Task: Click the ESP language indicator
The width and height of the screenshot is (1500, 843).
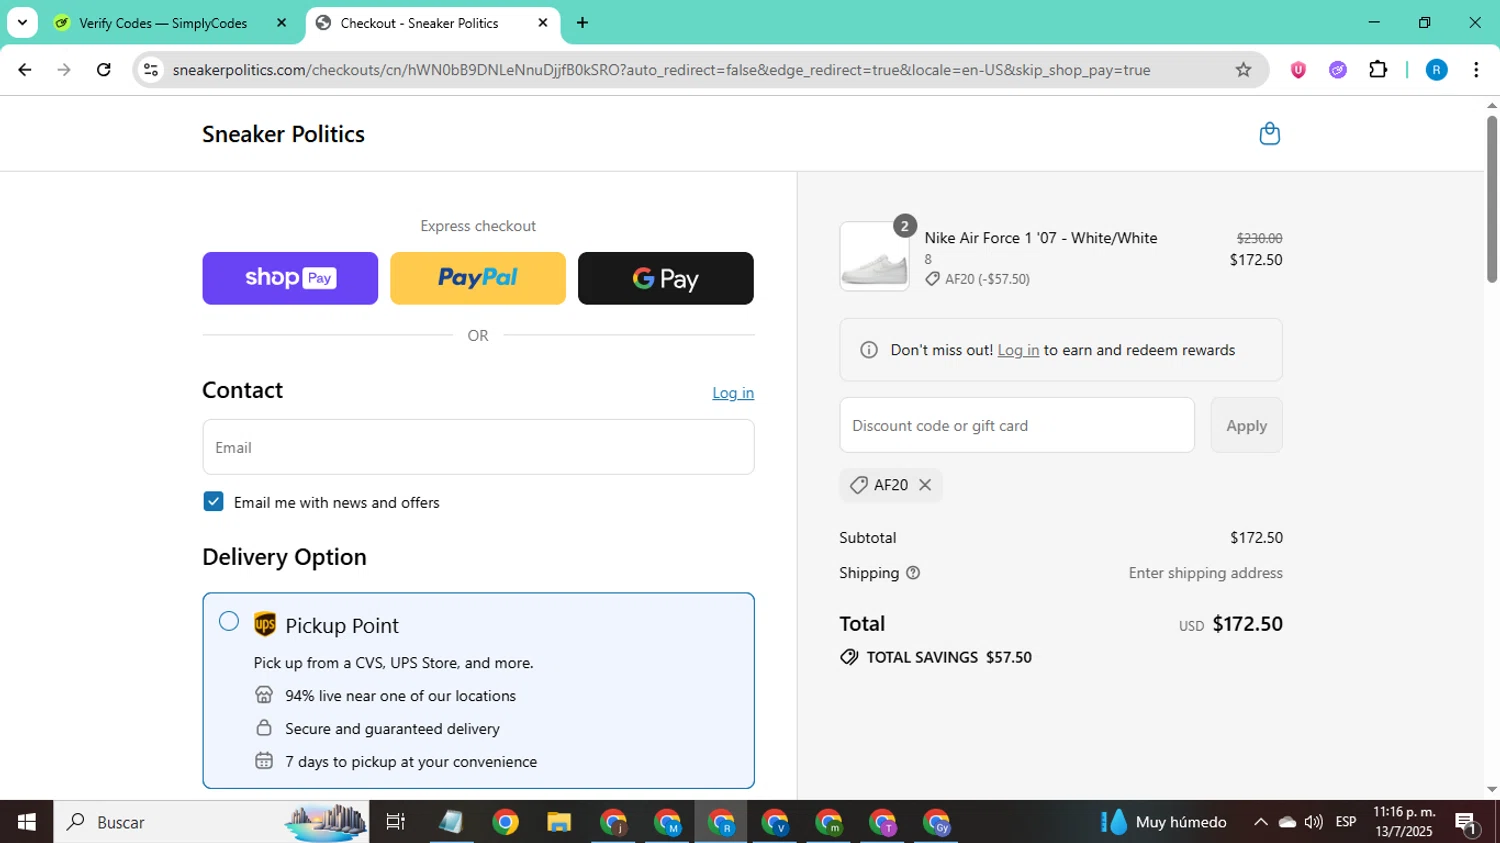Action: tap(1346, 822)
